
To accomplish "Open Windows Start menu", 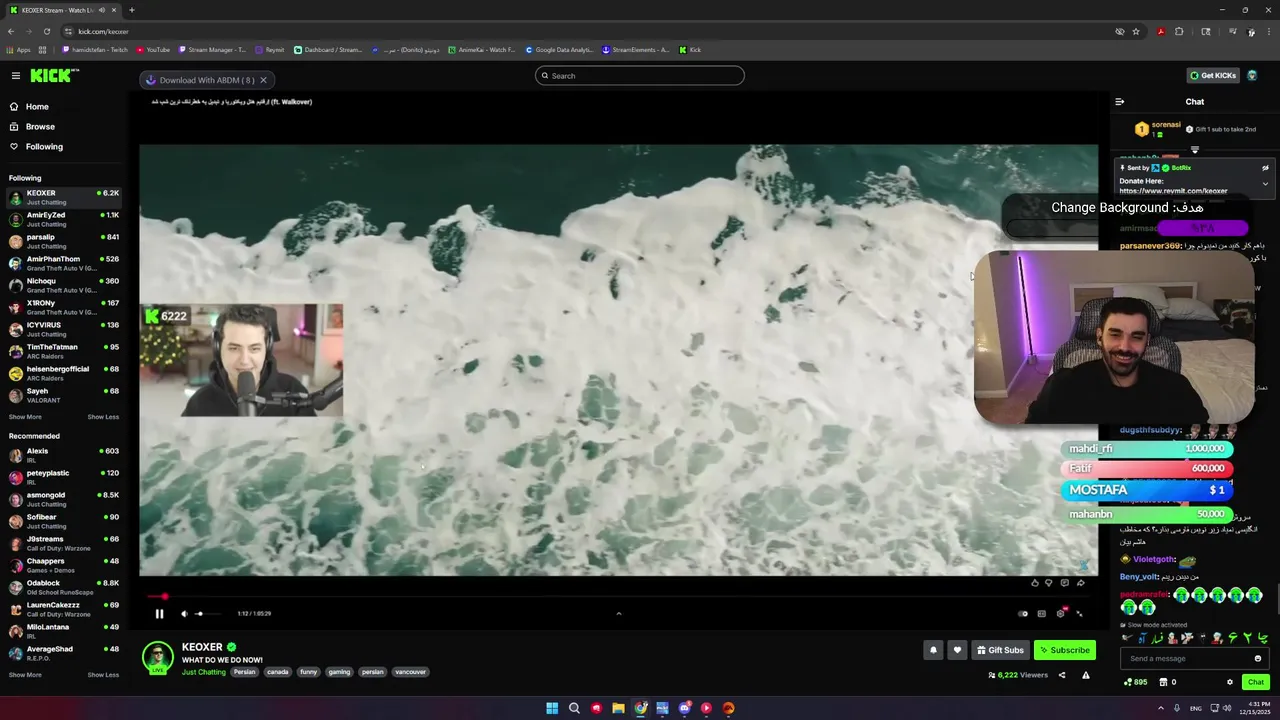I will click(x=552, y=708).
